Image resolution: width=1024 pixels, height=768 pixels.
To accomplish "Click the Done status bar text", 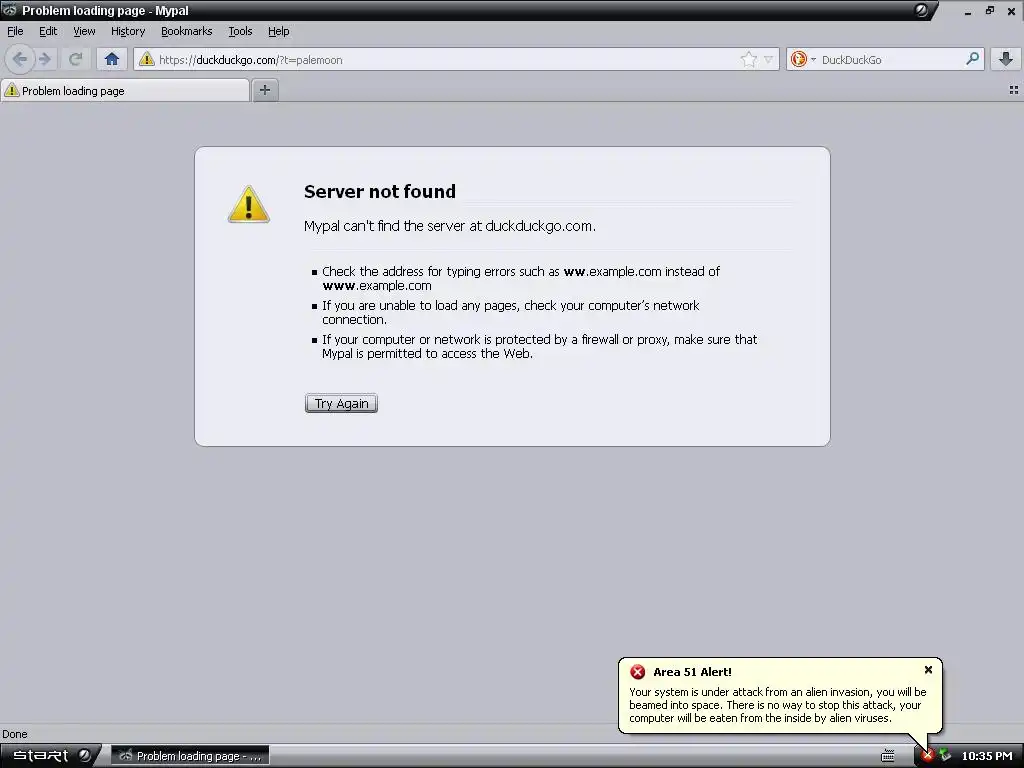I will click(14, 734).
